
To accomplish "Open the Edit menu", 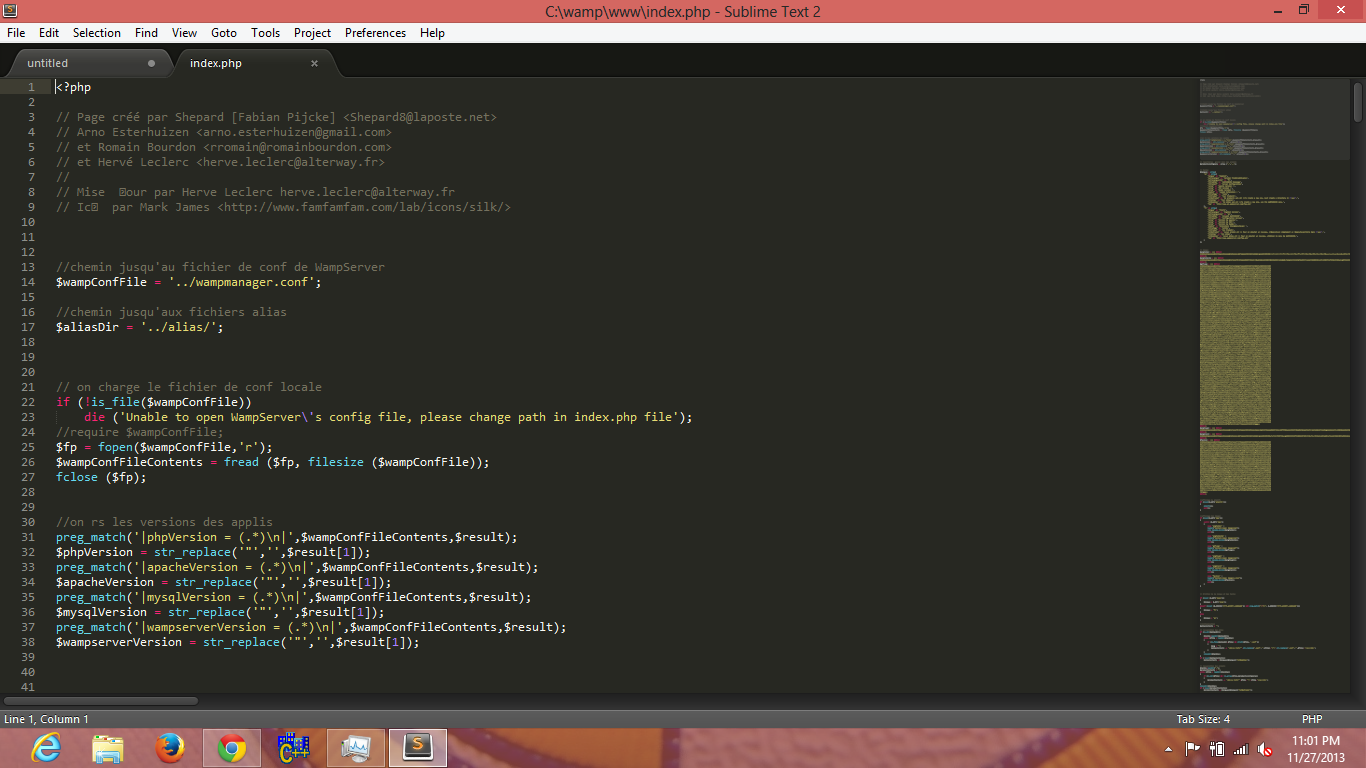I will point(49,33).
